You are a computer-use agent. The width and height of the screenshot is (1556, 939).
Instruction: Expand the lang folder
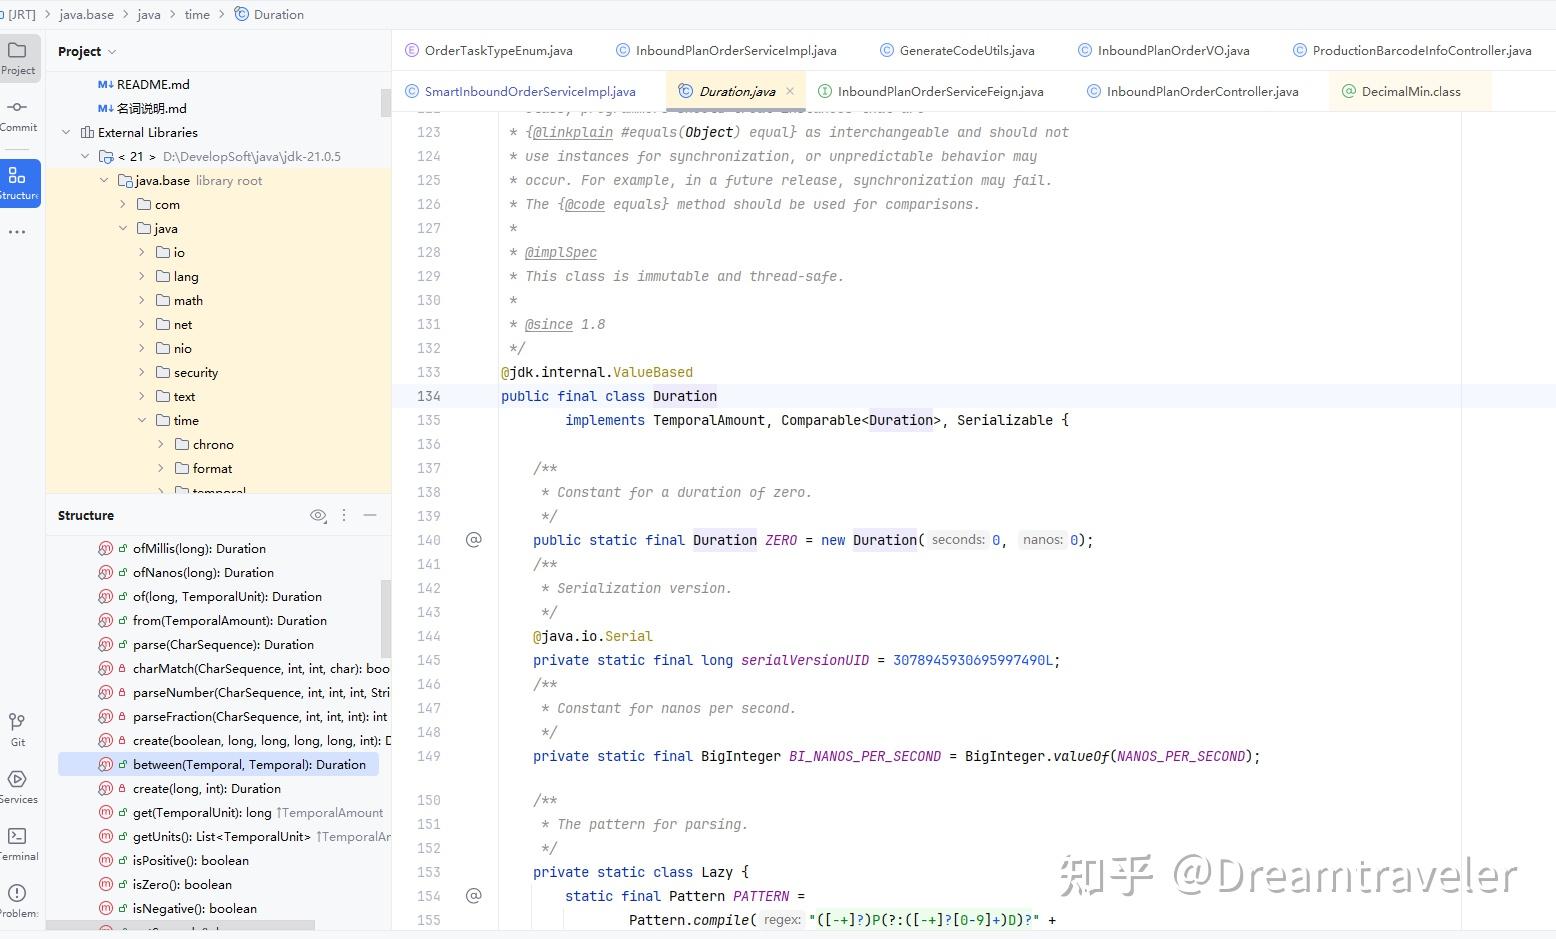coord(142,276)
